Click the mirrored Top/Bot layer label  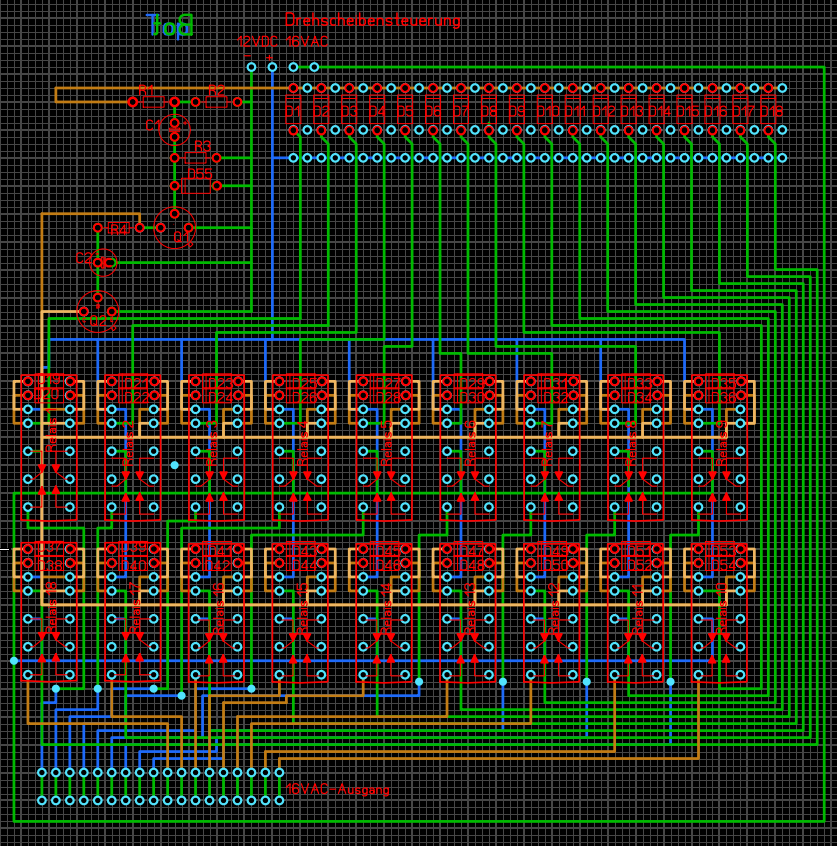tap(169, 27)
